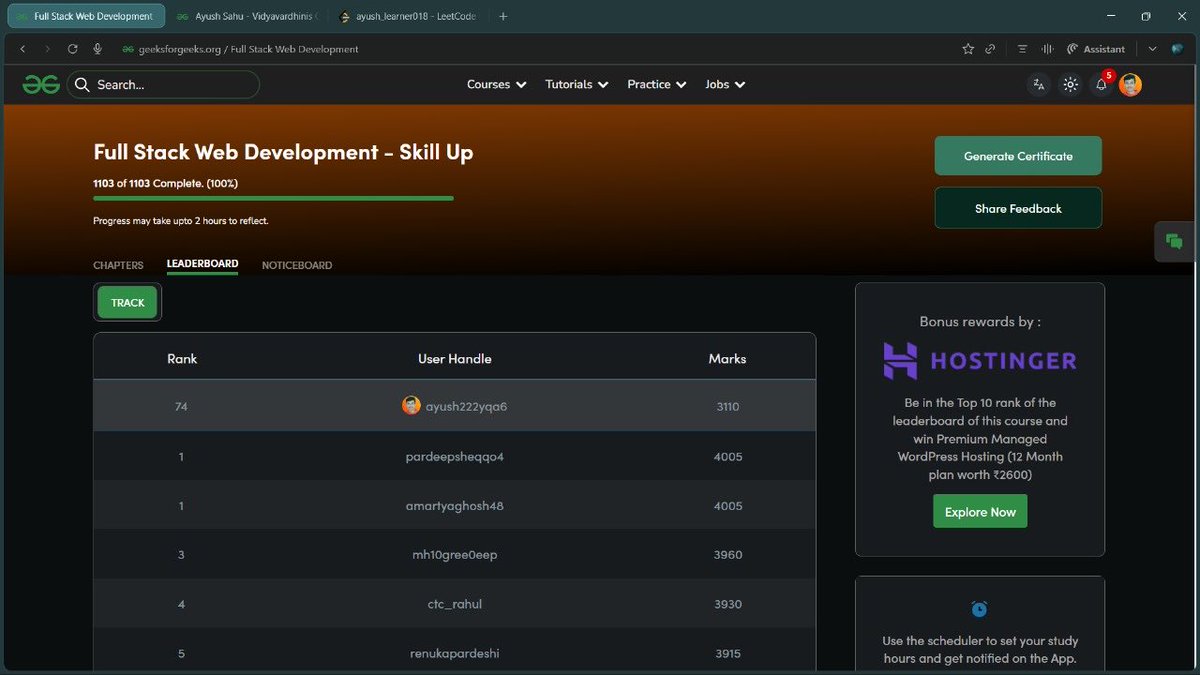Click user handle ctc_rahul
The image size is (1200, 675).
[x=455, y=604]
